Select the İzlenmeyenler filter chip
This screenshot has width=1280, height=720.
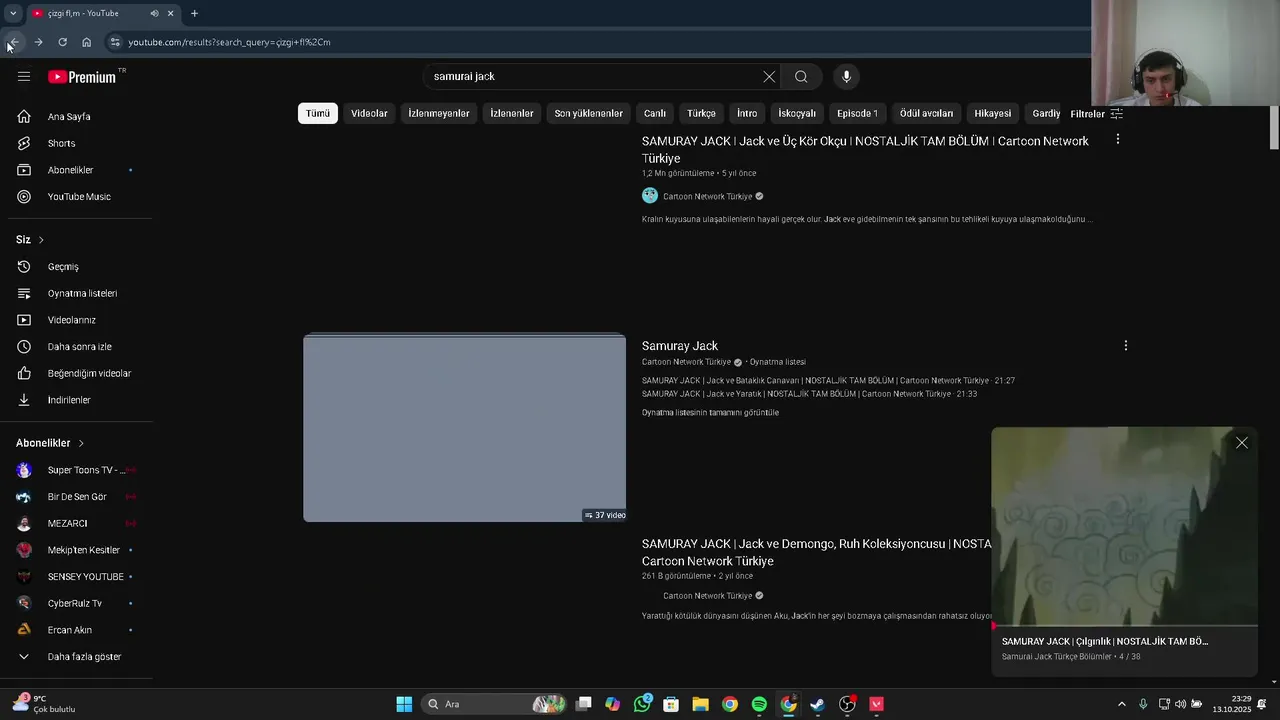click(x=439, y=113)
